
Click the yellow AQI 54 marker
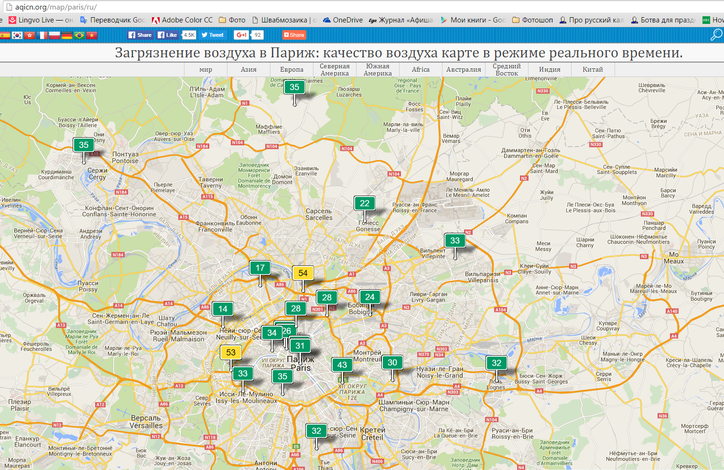(303, 273)
